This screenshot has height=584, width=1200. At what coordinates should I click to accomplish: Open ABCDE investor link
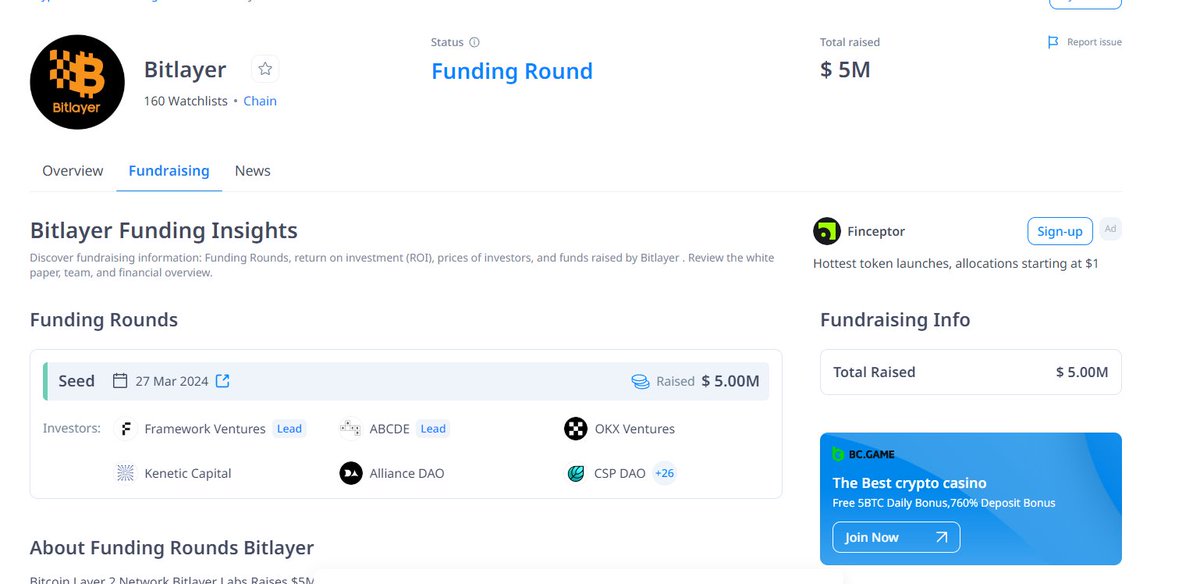coord(389,429)
